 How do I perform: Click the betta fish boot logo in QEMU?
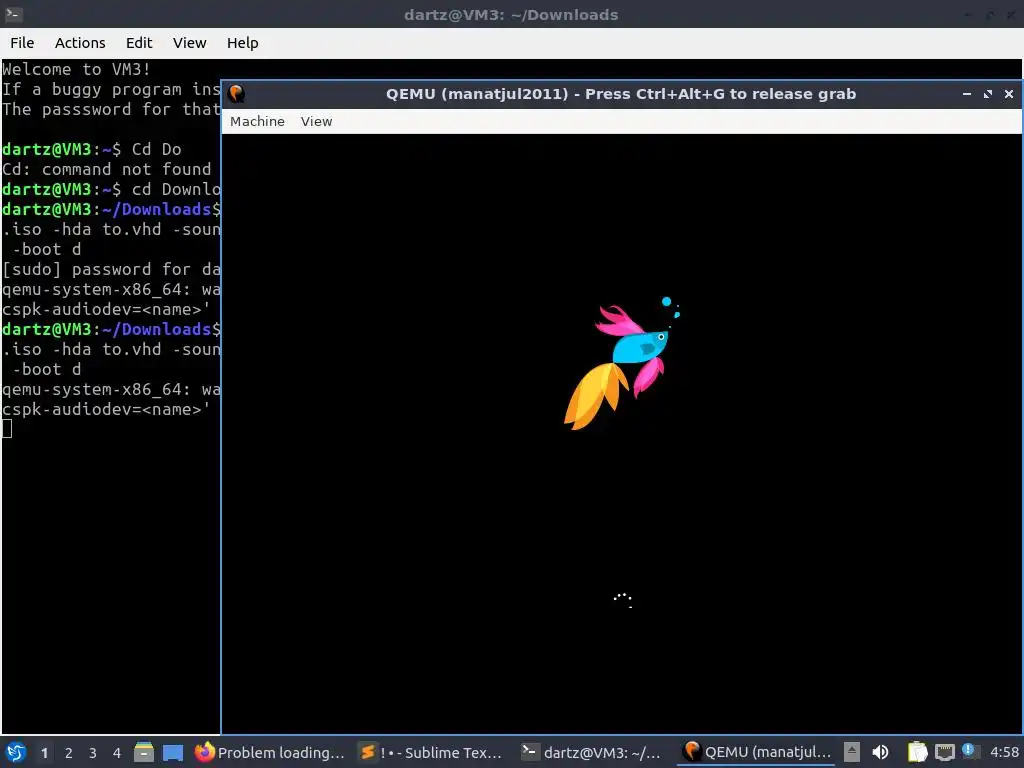tap(622, 363)
